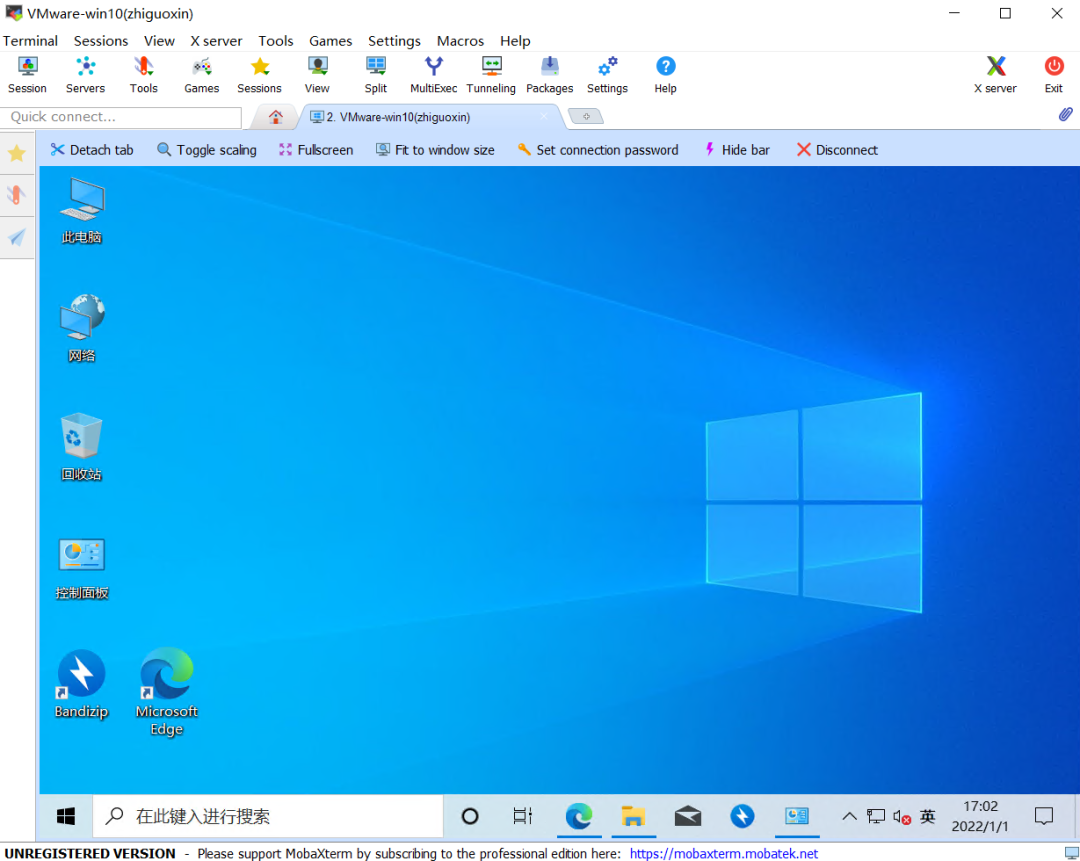Focus the Quick connect input field

point(121,117)
